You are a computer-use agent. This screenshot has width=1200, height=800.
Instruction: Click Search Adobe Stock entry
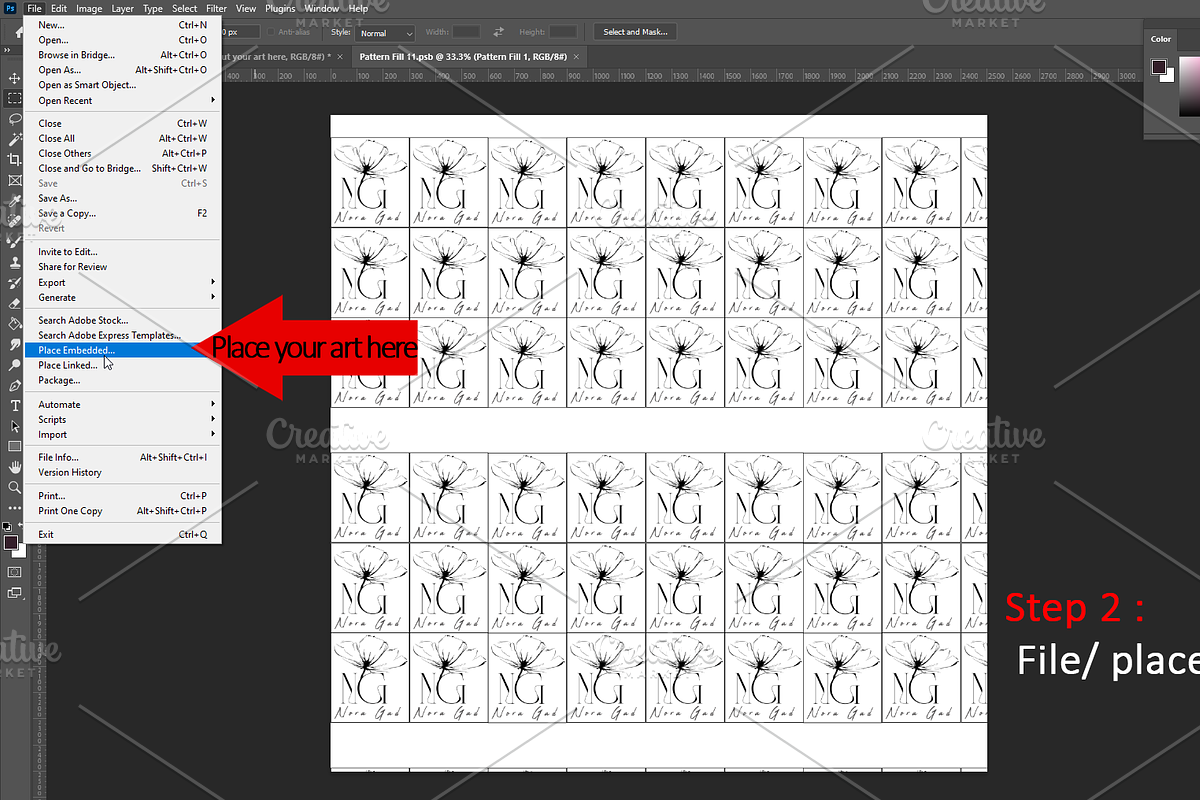pyautogui.click(x=121, y=320)
